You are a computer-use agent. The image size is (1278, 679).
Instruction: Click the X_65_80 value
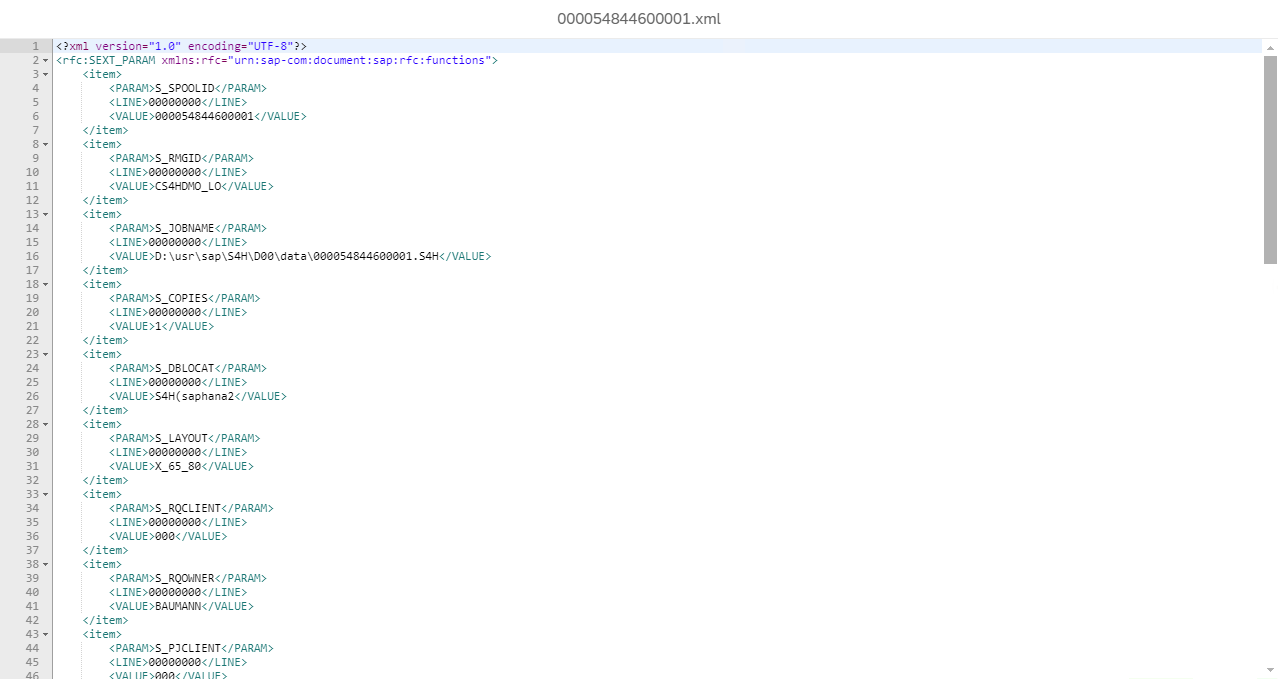click(178, 466)
